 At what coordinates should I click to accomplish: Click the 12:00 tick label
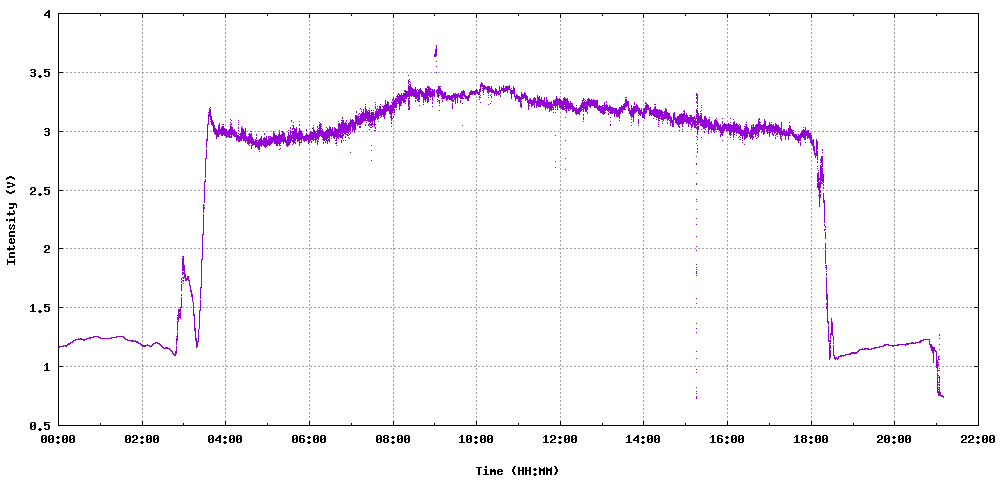(x=559, y=439)
